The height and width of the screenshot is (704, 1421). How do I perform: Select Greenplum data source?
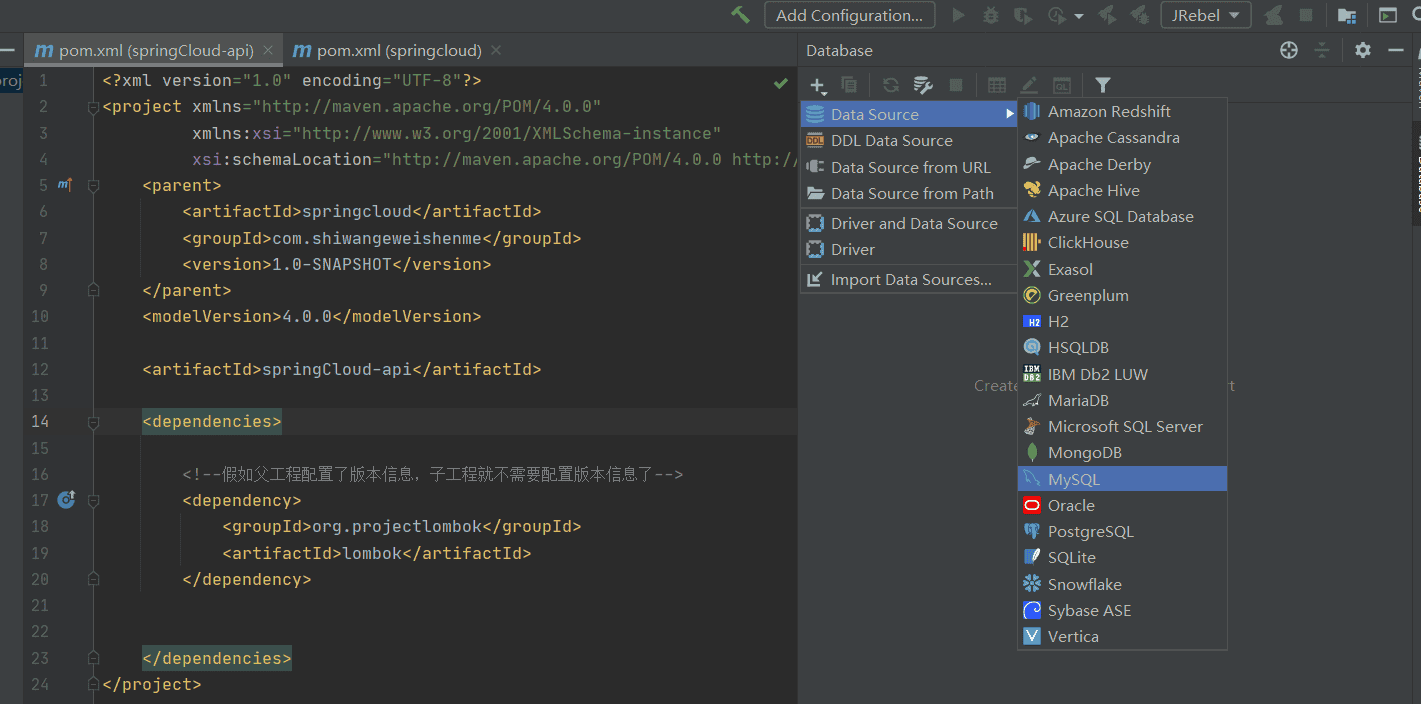click(x=1122, y=295)
